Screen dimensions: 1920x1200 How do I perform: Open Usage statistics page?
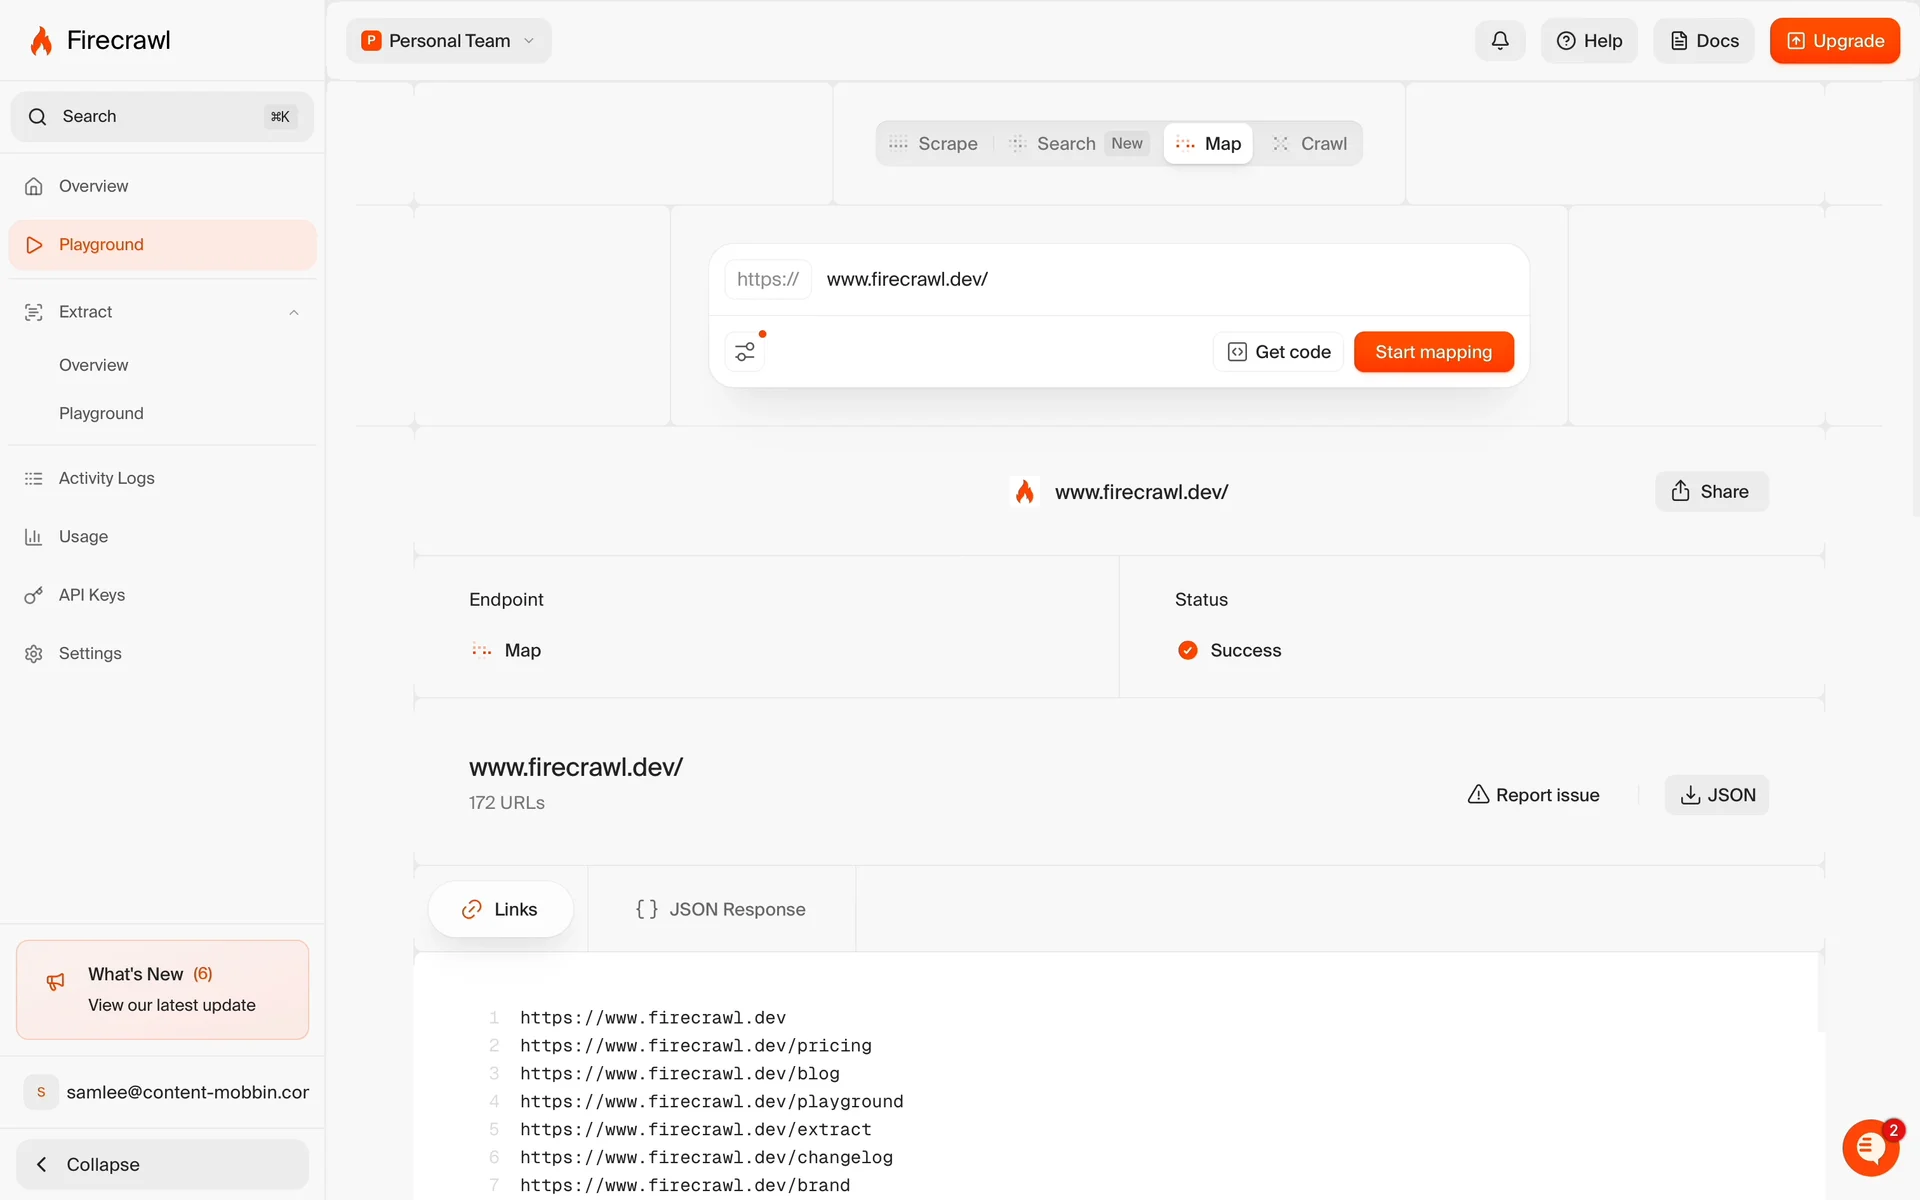83,537
